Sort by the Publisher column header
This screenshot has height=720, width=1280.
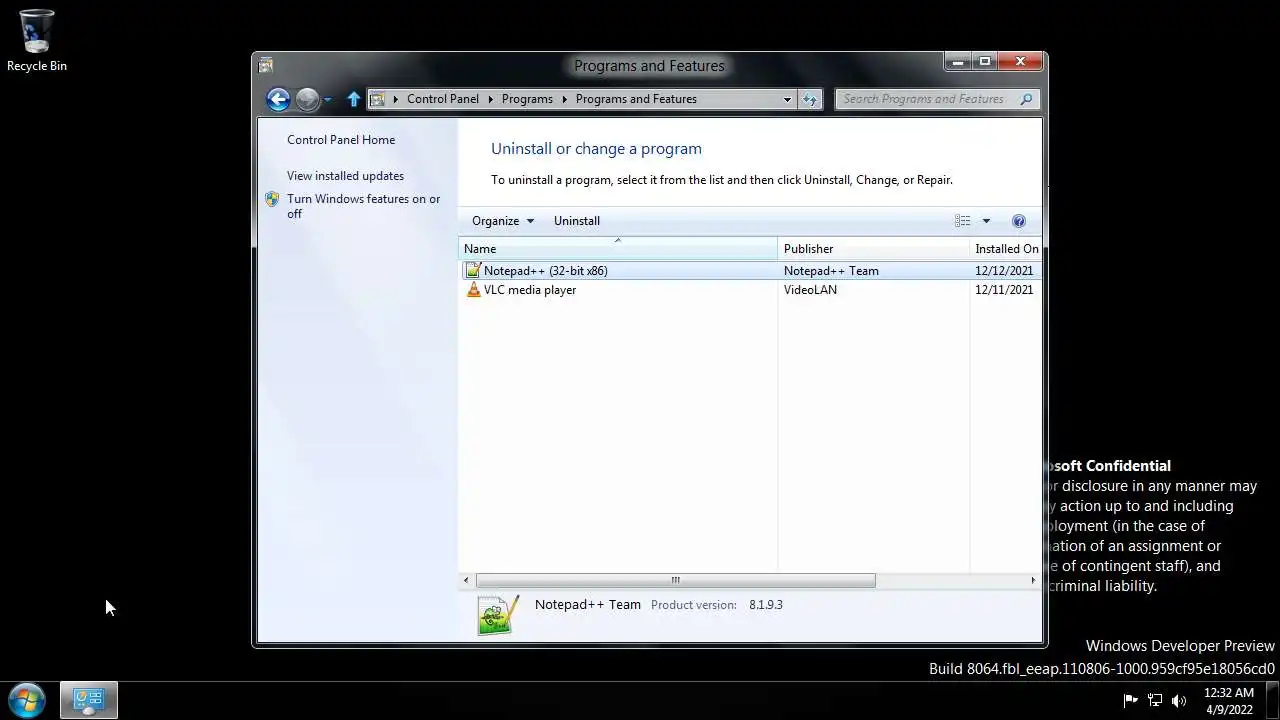pos(873,249)
